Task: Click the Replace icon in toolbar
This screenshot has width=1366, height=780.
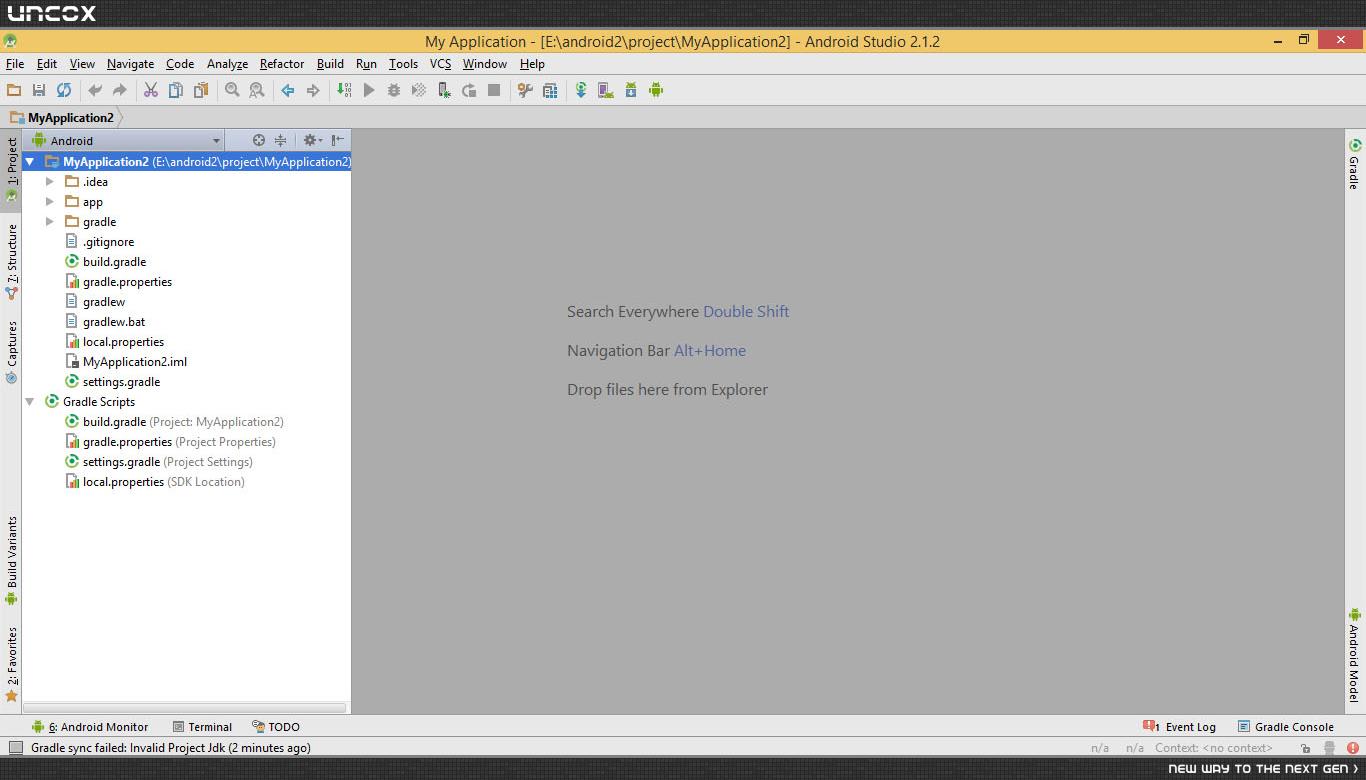Action: click(257, 90)
